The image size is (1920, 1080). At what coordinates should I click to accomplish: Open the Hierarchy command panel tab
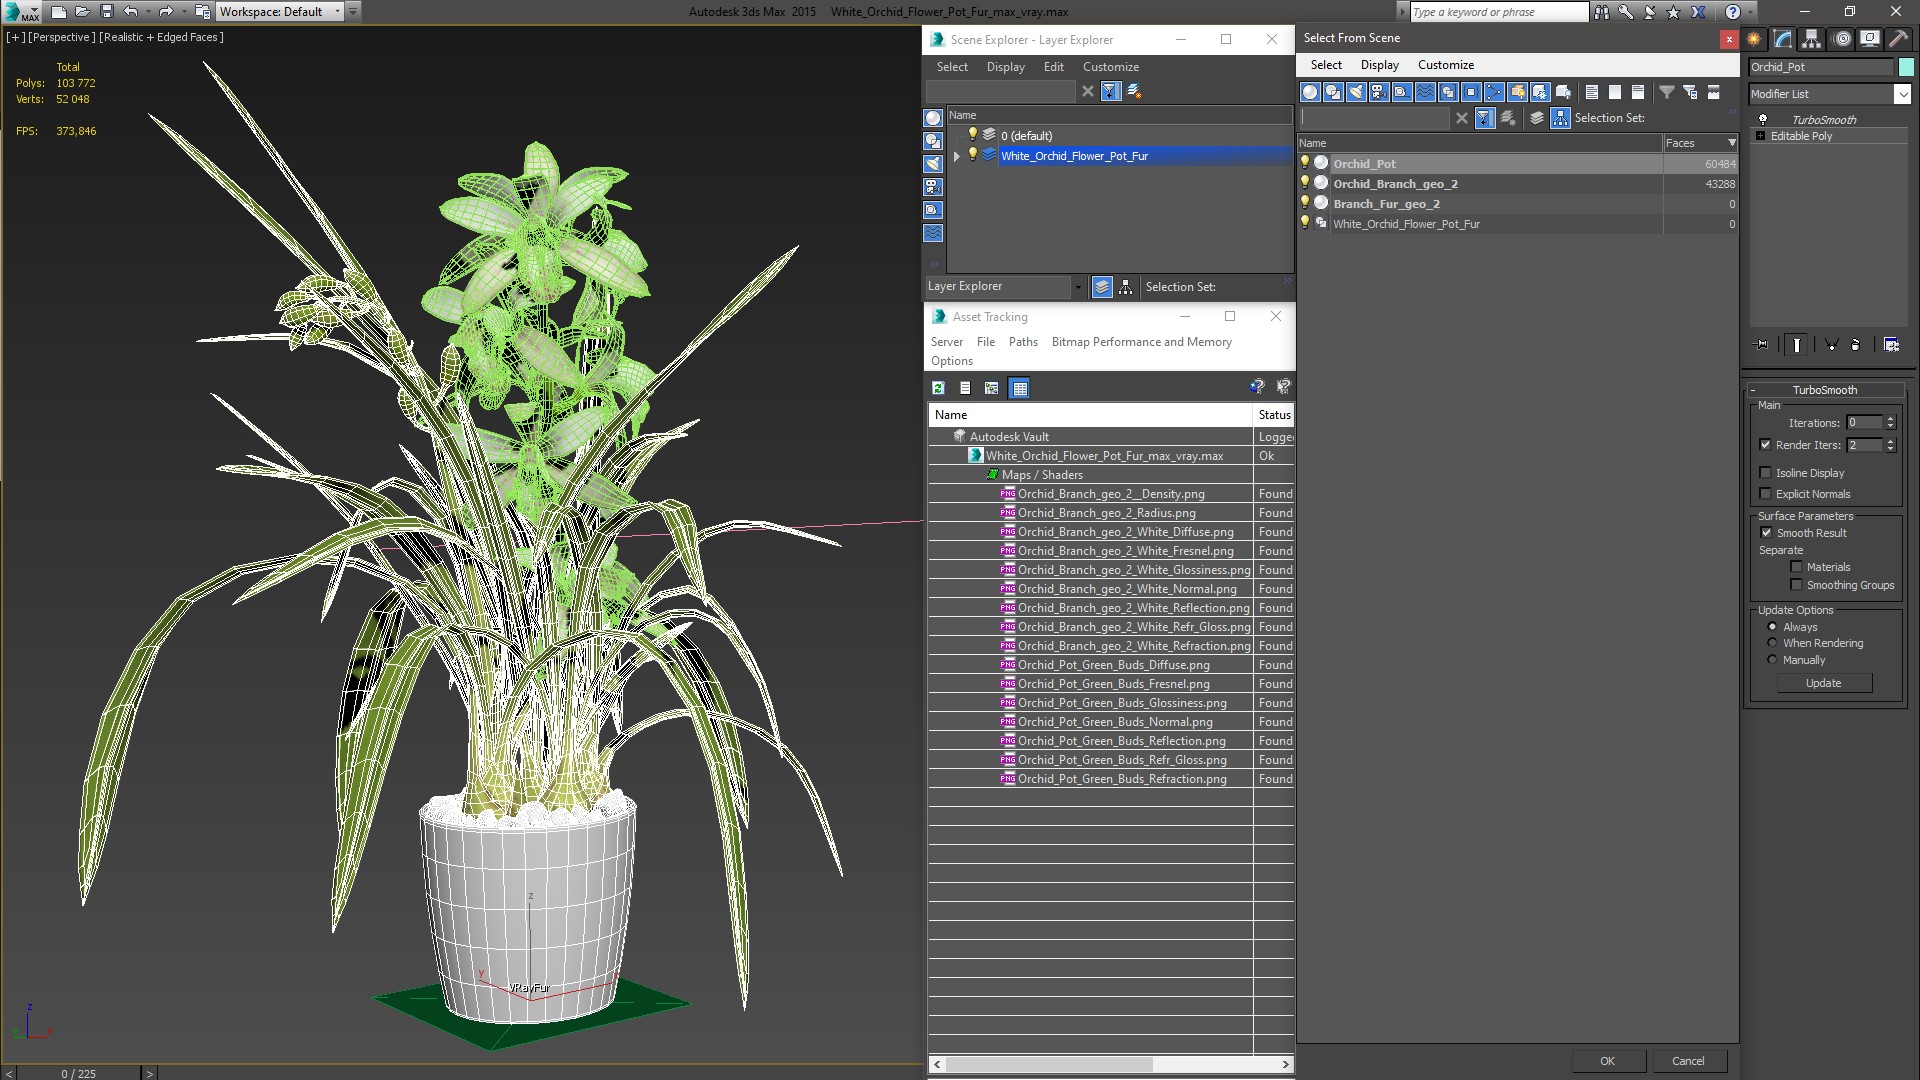1811,39
